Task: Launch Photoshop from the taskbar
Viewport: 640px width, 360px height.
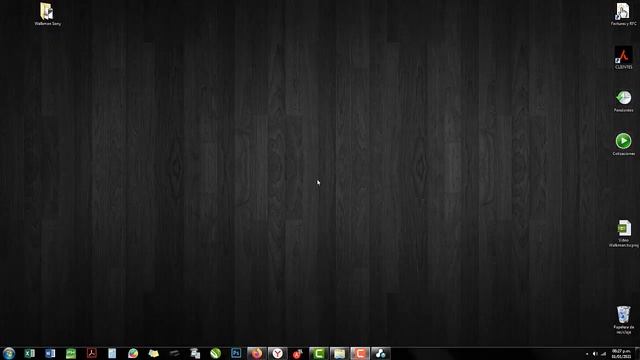Action: coord(236,353)
